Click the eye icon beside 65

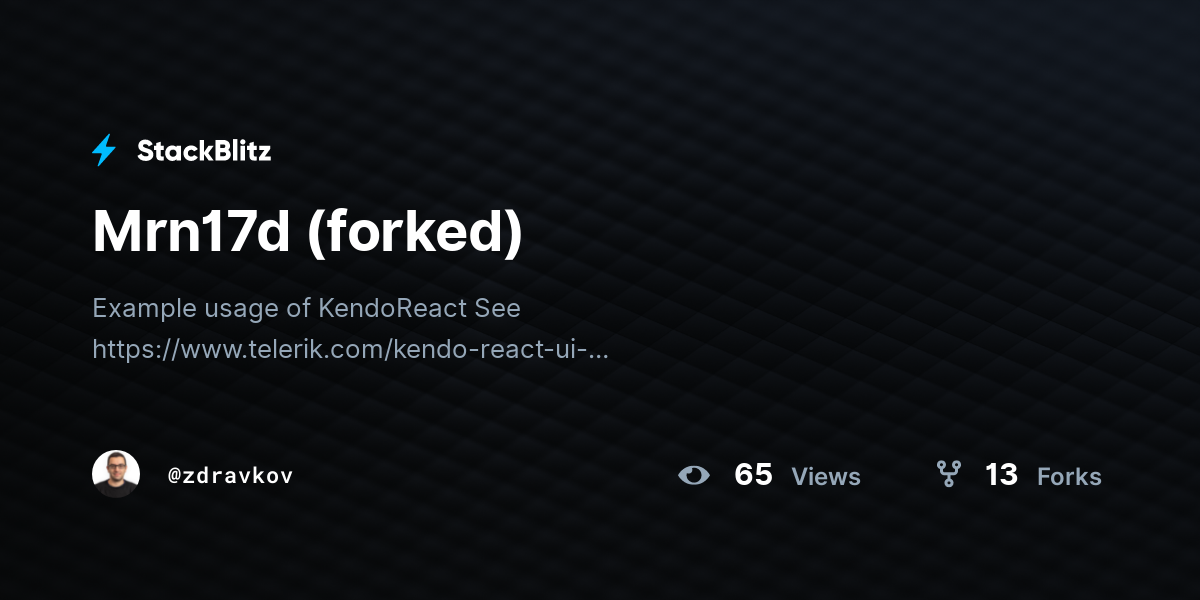pyautogui.click(x=694, y=475)
